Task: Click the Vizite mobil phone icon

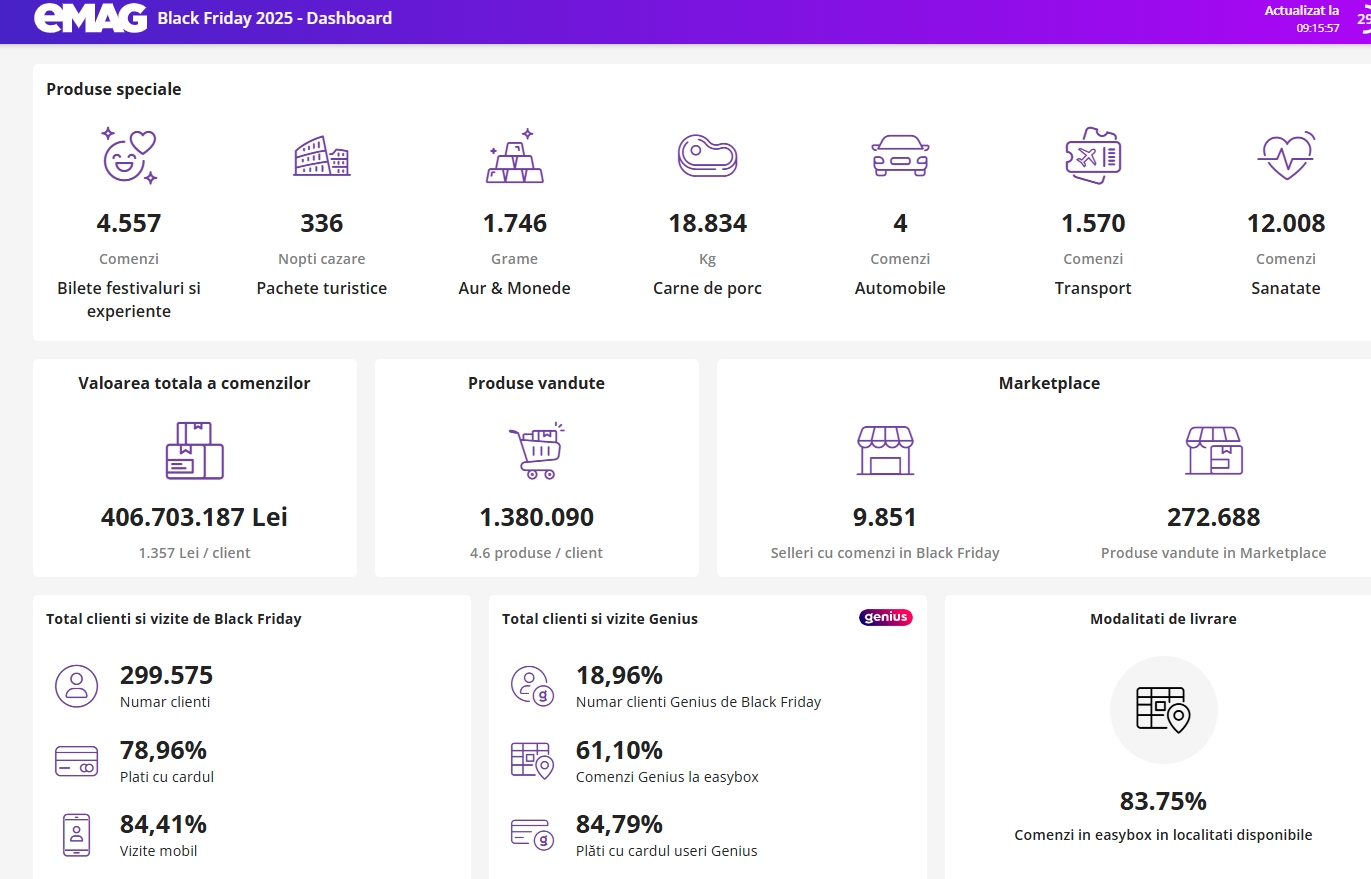Action: click(x=77, y=835)
